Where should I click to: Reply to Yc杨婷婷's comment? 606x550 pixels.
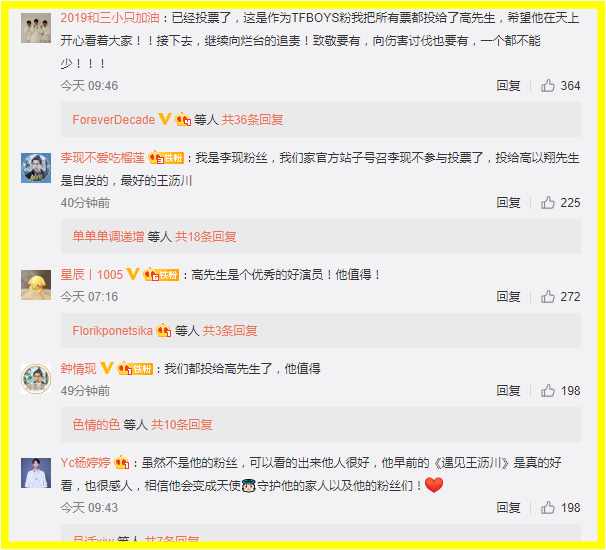click(508, 507)
